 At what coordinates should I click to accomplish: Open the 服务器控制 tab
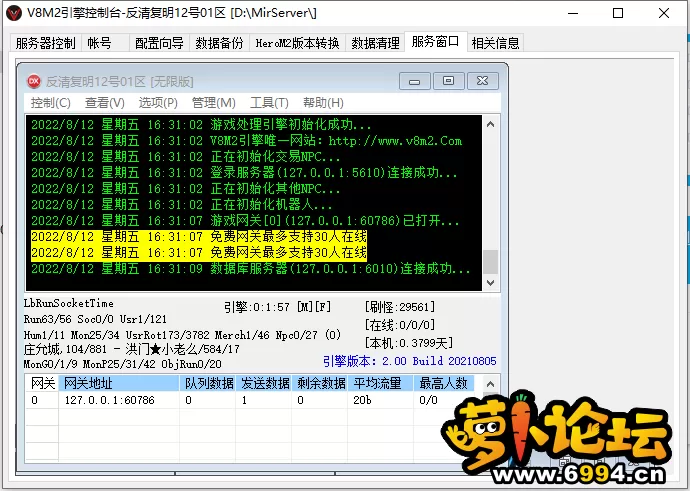45,43
